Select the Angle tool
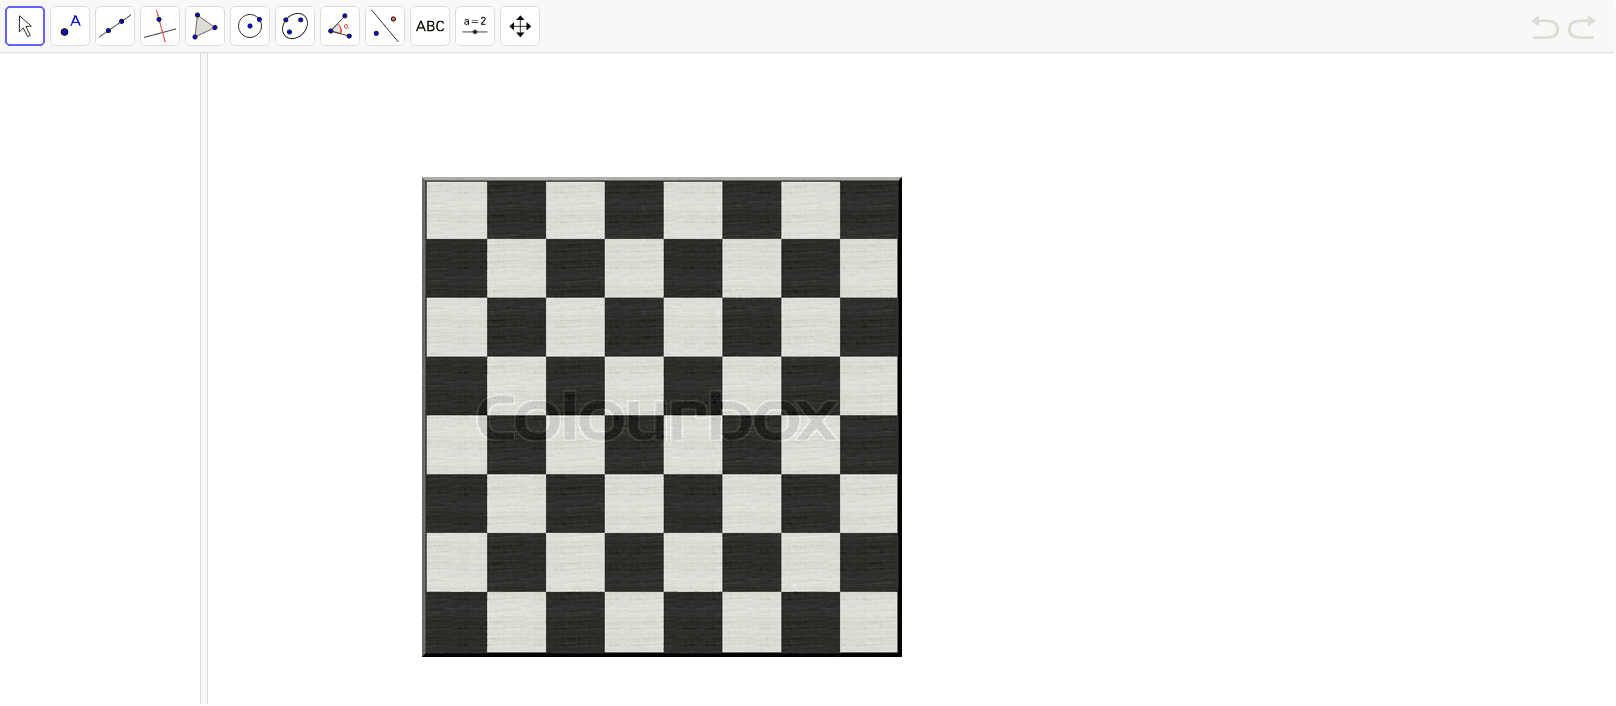Viewport: 1616px width, 706px height. (x=340, y=26)
